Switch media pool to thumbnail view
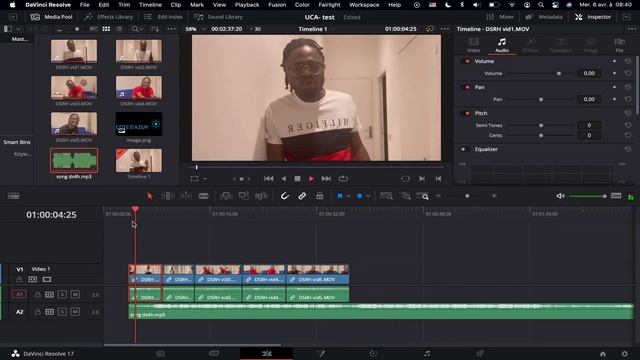Screen dimensions: 640x360 (106, 29)
